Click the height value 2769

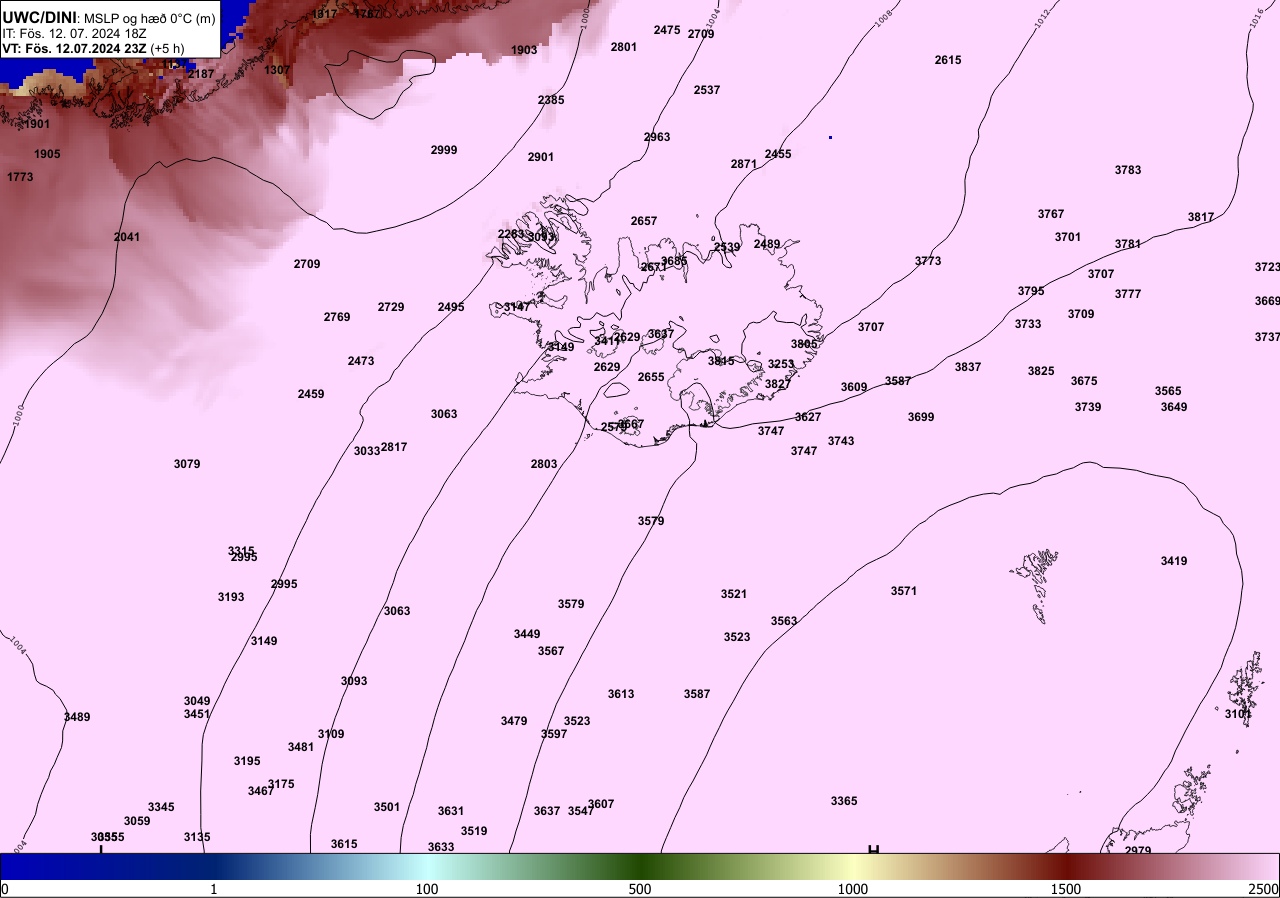tap(337, 317)
